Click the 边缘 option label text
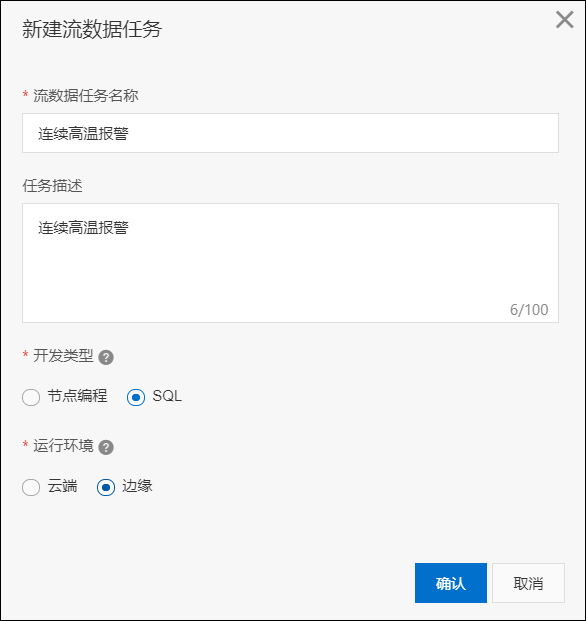The height and width of the screenshot is (621, 586). tap(137, 486)
